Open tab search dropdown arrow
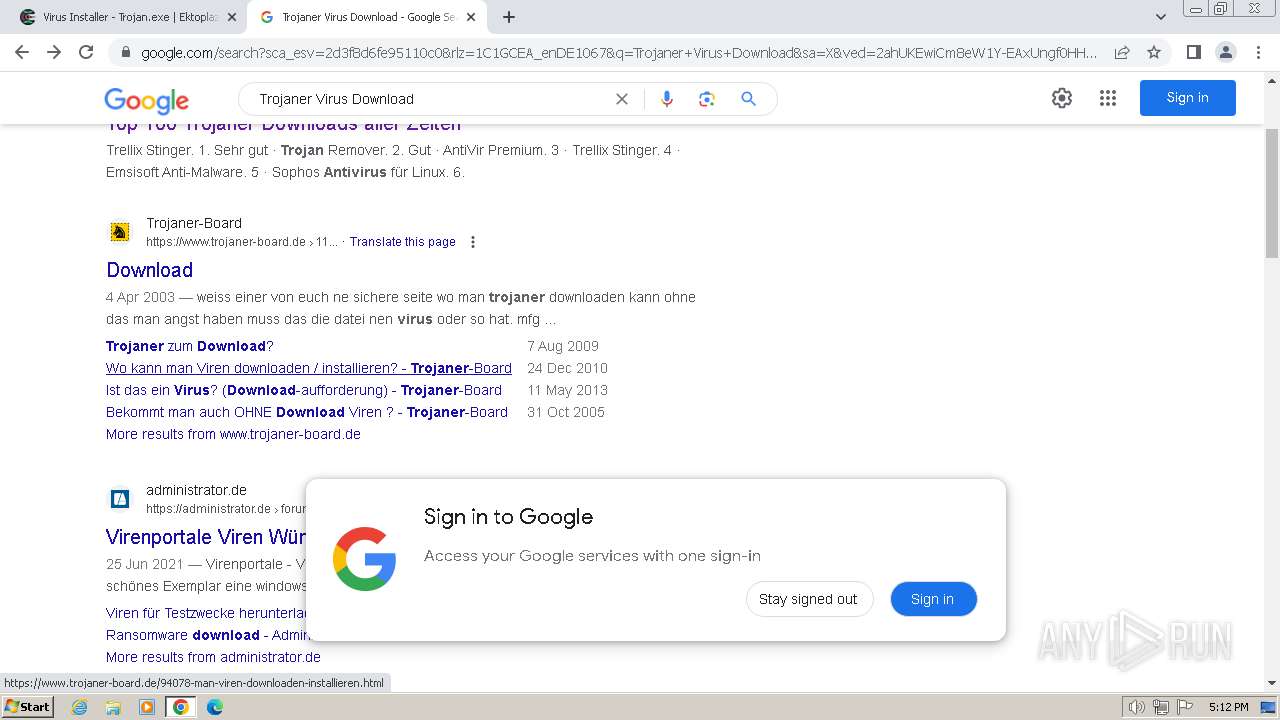Screen dimensions: 1280x720 (x=1161, y=17)
